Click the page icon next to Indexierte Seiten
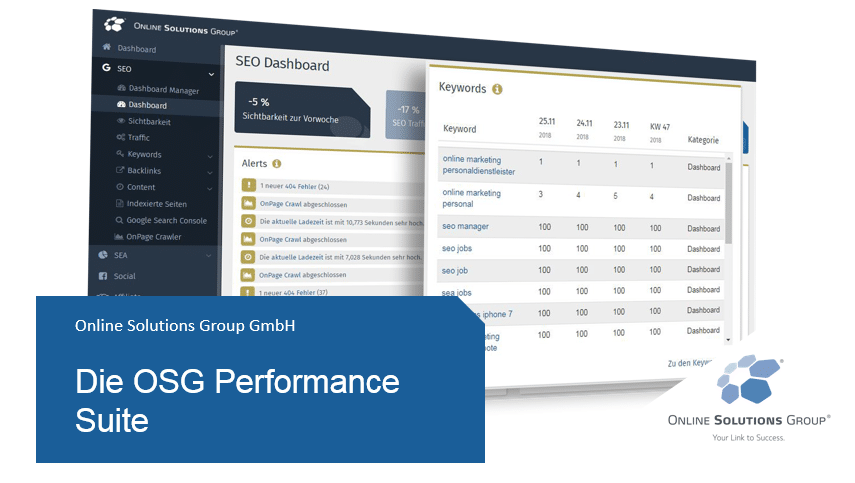855x483 pixels. click(x=119, y=203)
